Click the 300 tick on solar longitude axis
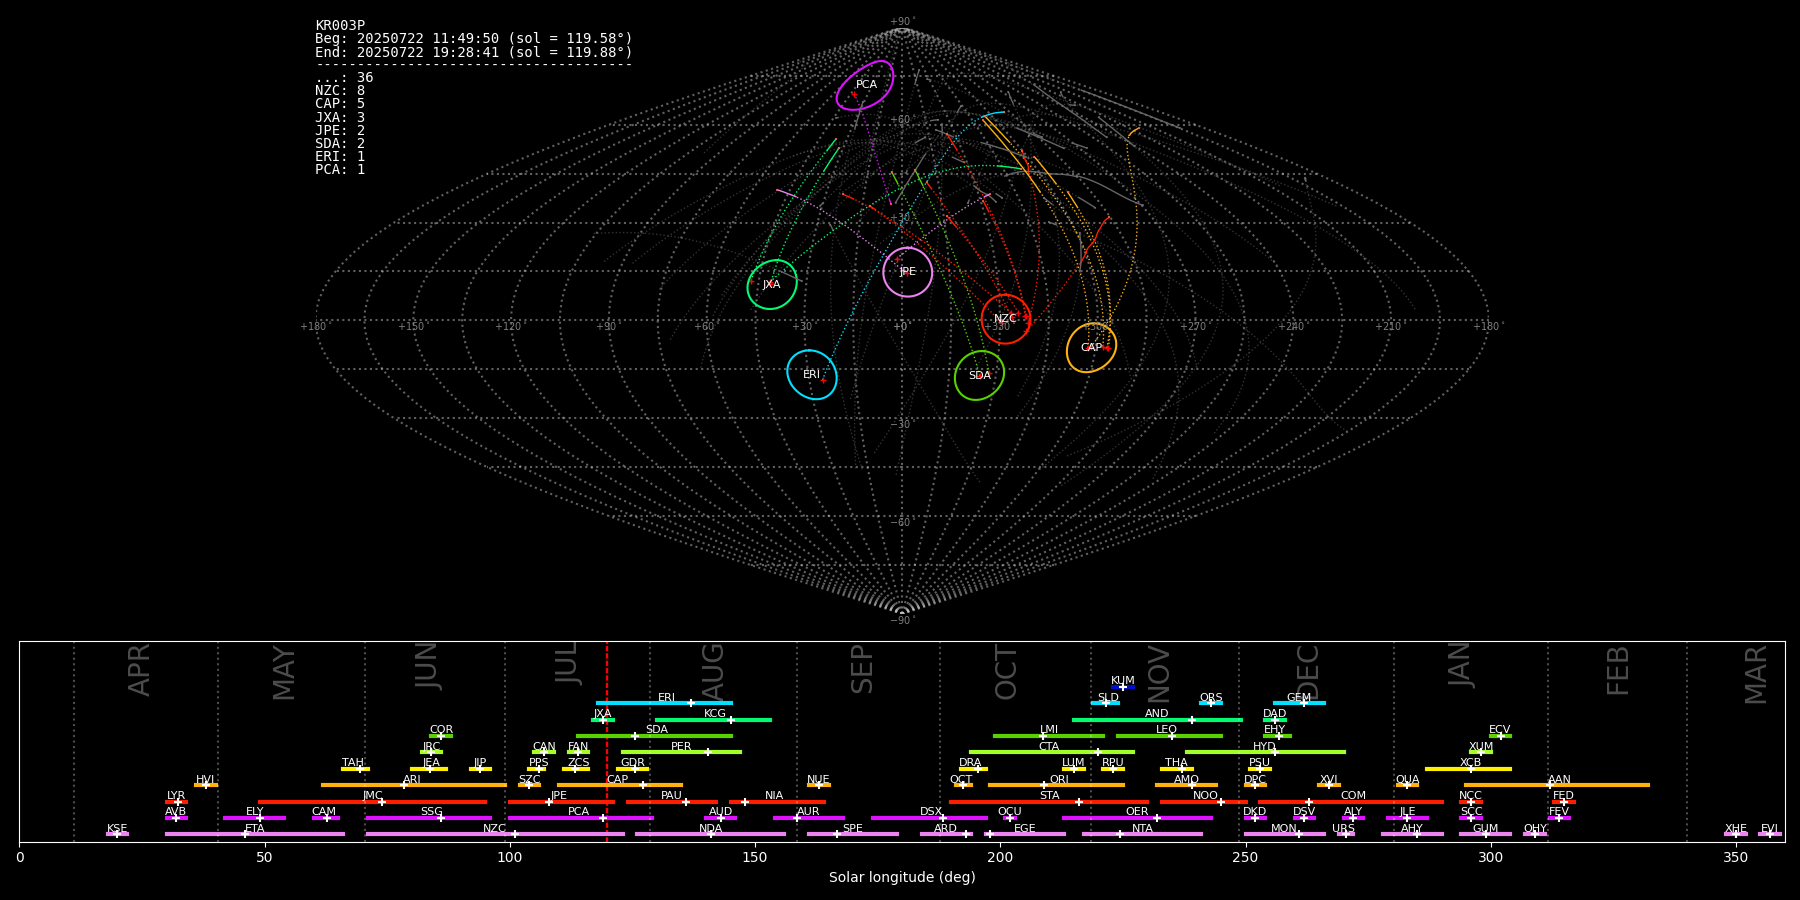Image resolution: width=1800 pixels, height=900 pixels. (1490, 857)
